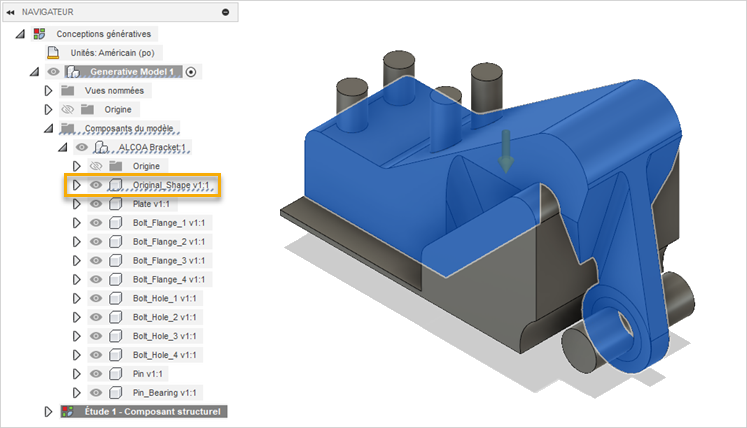Viewport: 747px width, 428px height.
Task: Toggle visibility of Bolt_Flange_3 v1:1
Action: (96, 261)
